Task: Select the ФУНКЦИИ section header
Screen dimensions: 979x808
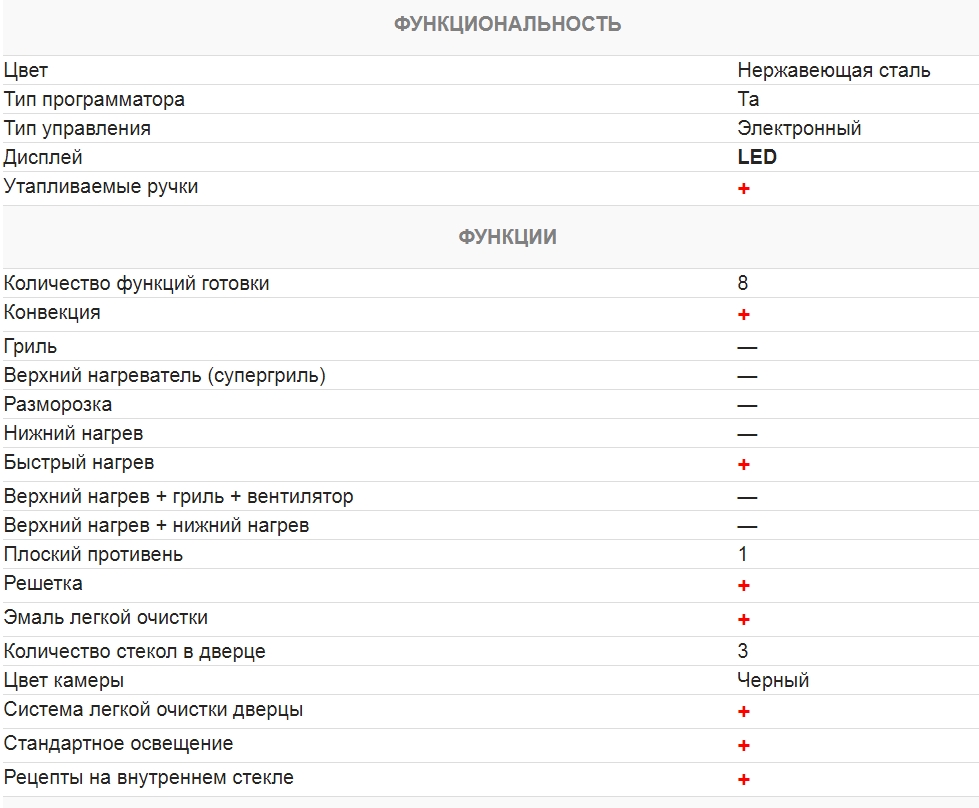Action: click(x=507, y=238)
